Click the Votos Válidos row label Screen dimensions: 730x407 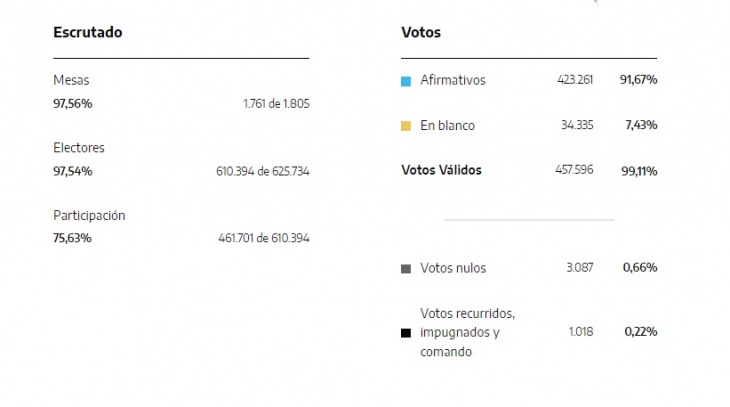click(441, 170)
